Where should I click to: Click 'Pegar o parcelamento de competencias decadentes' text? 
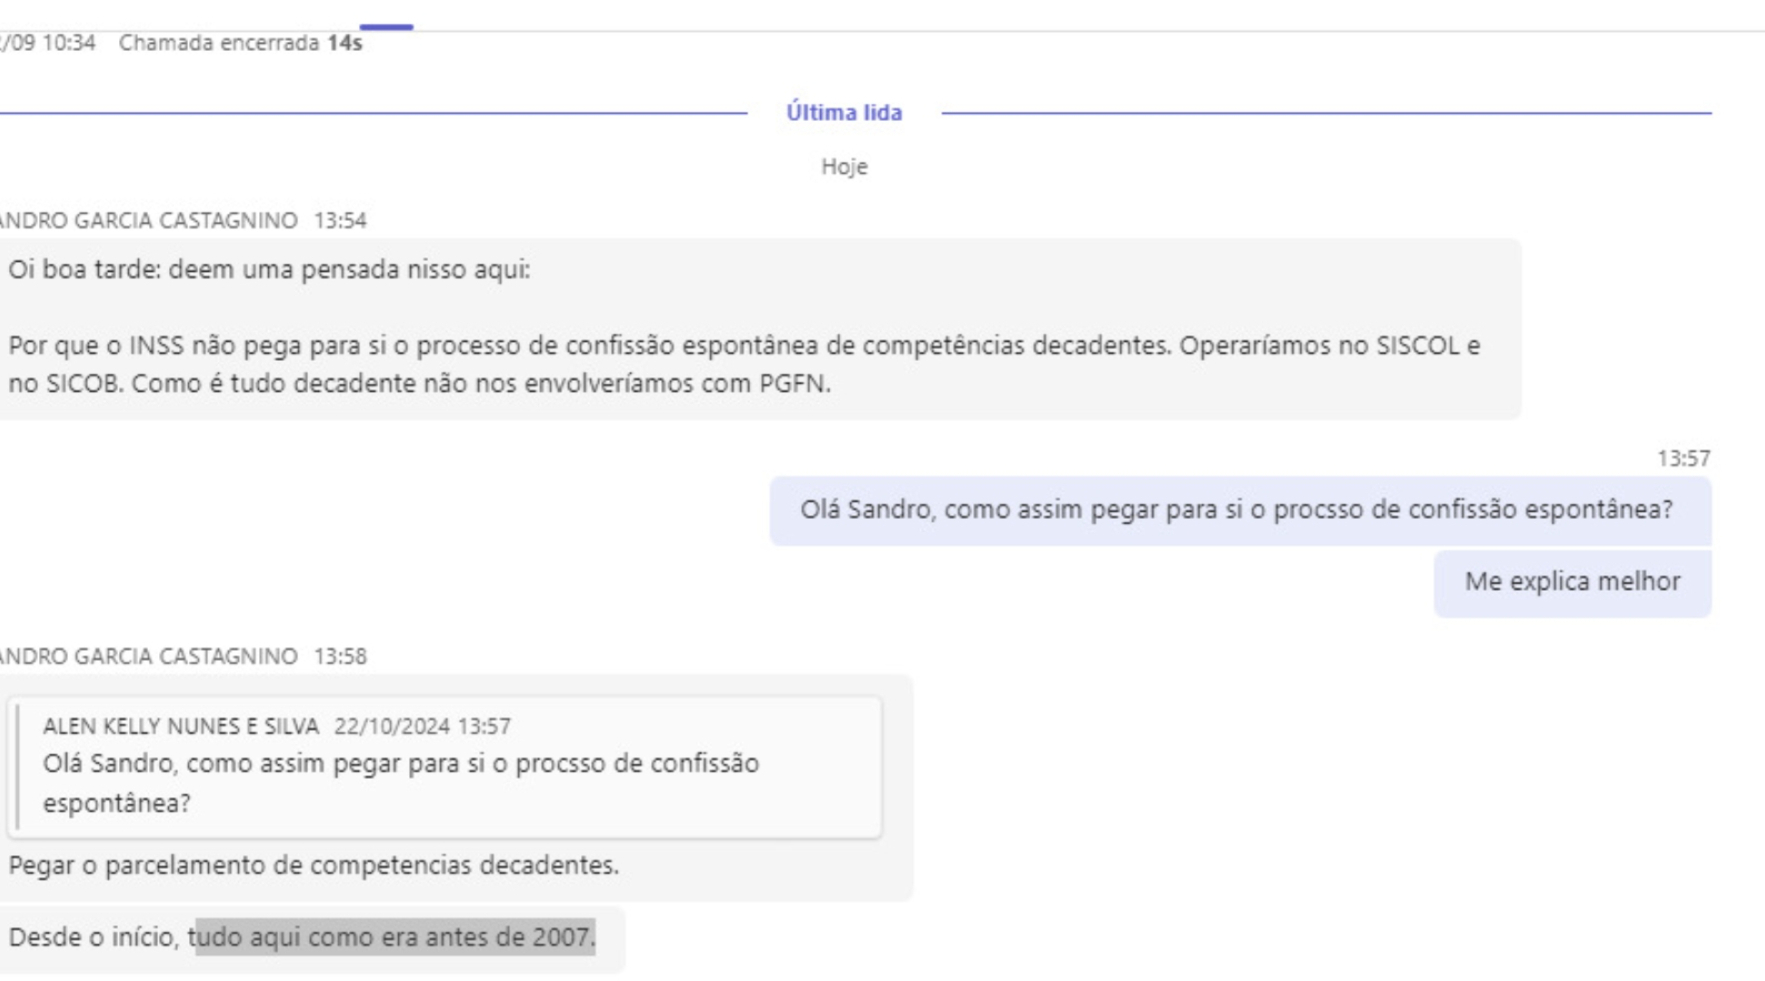(314, 865)
